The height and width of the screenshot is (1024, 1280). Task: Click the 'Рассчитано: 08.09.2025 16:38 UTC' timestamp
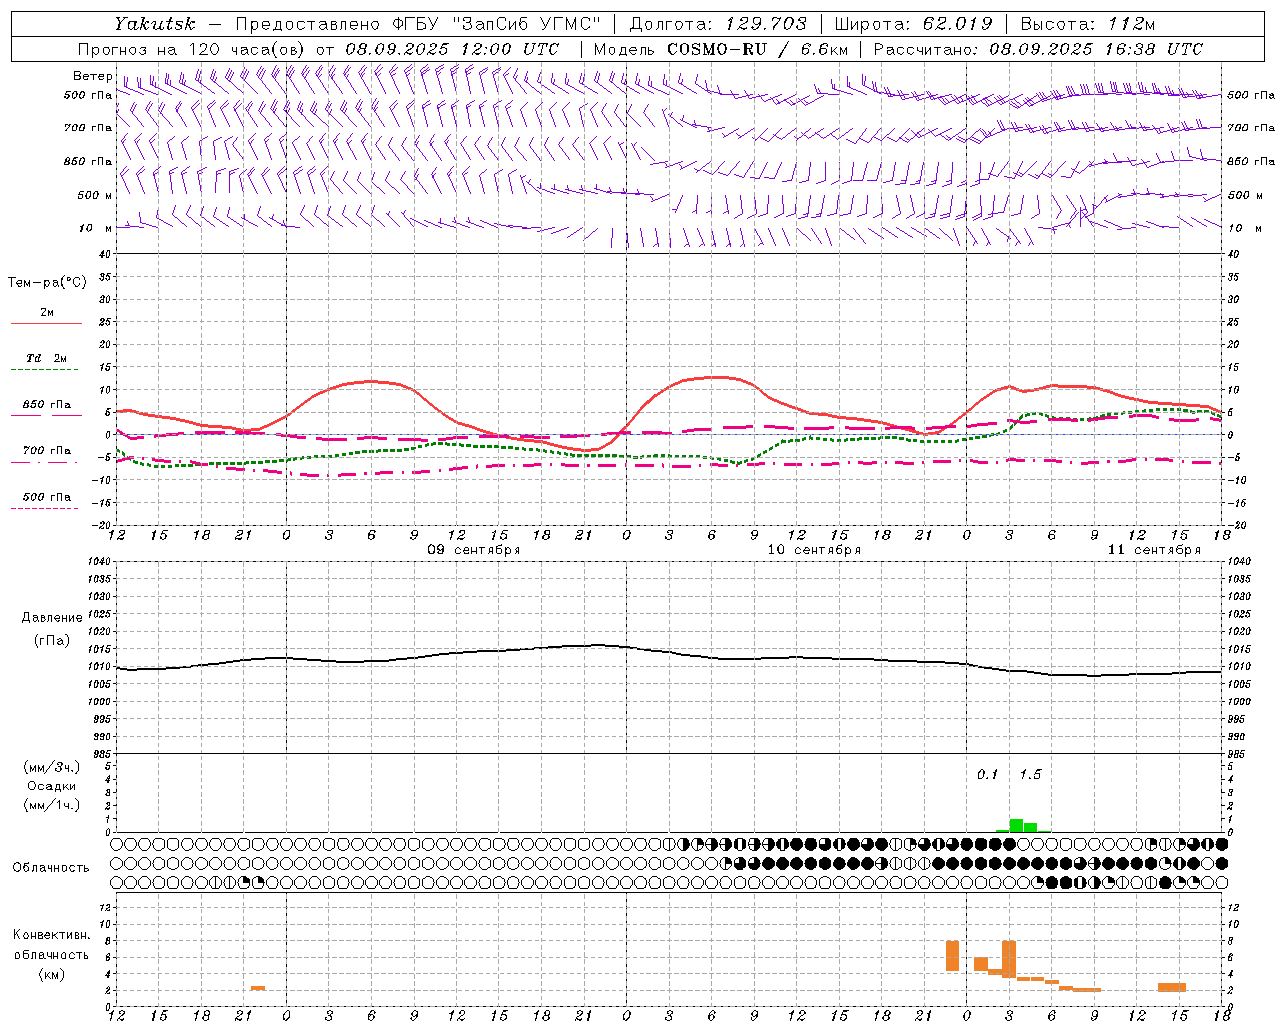(x=1038, y=49)
